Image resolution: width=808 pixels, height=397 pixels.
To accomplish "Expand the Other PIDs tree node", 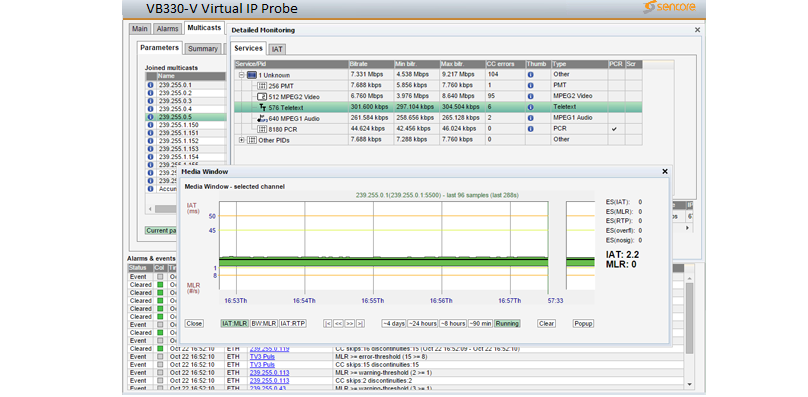I will tap(241, 140).
